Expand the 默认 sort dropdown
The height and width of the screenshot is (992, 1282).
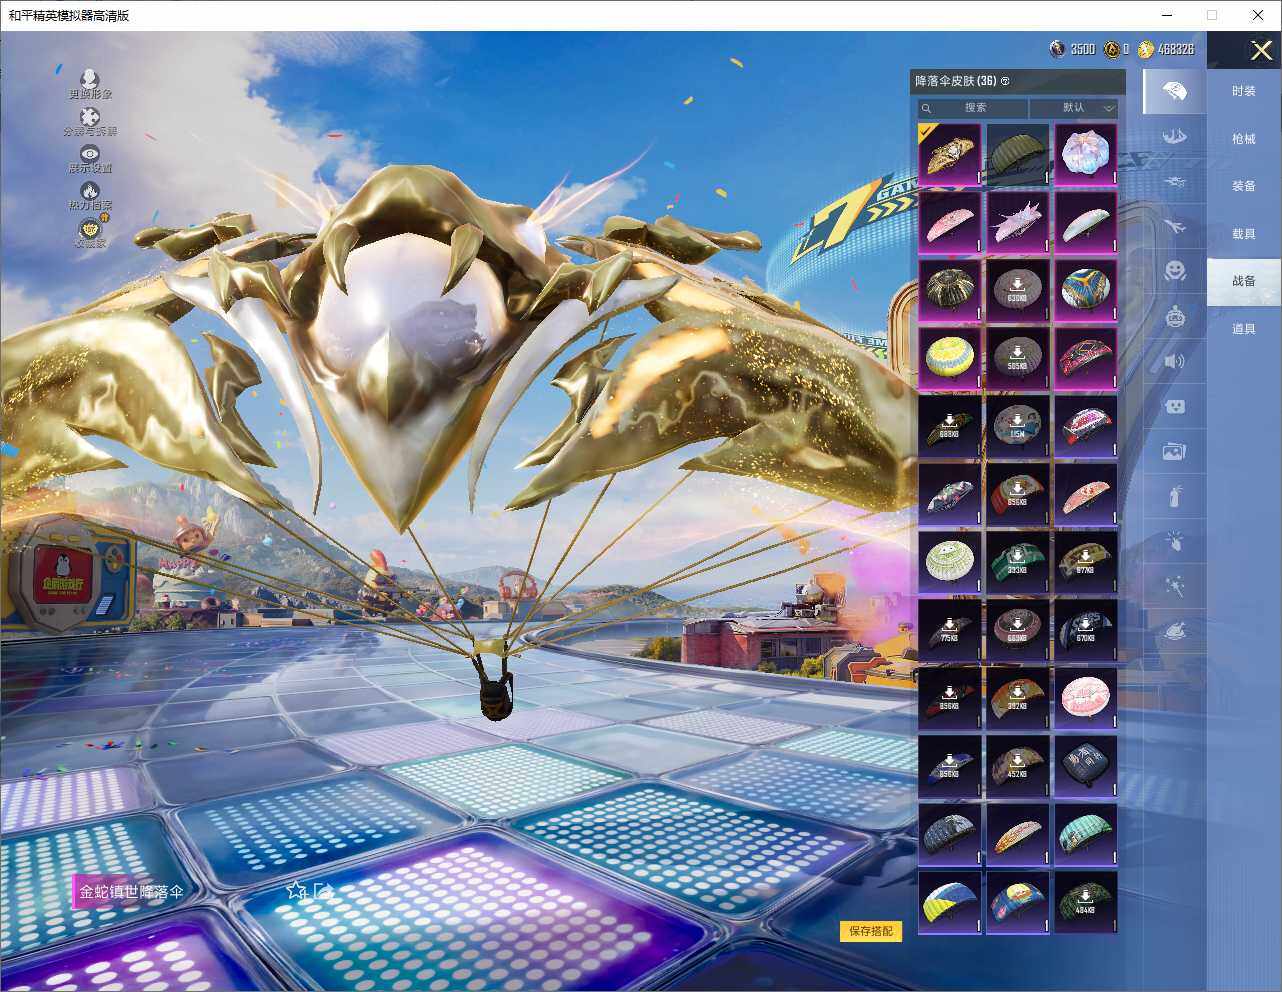pos(1074,108)
